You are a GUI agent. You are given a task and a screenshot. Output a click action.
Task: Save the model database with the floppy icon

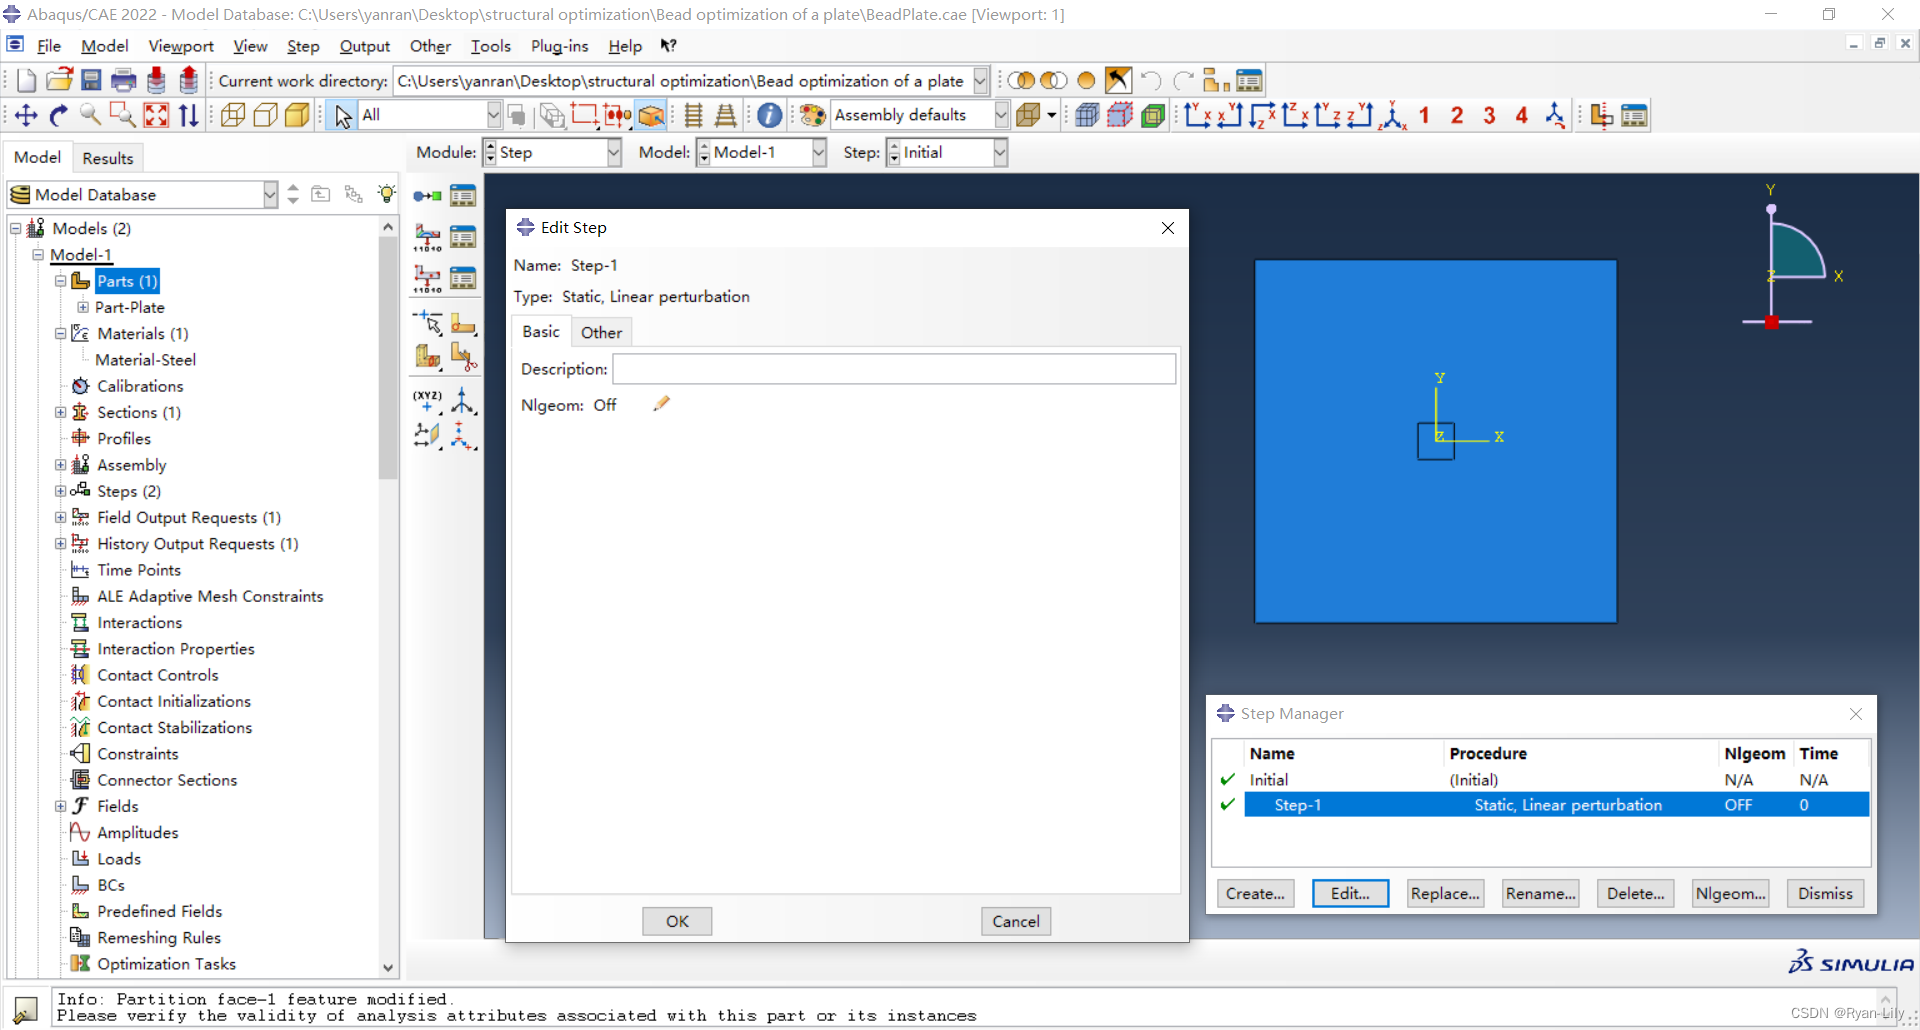coord(91,81)
